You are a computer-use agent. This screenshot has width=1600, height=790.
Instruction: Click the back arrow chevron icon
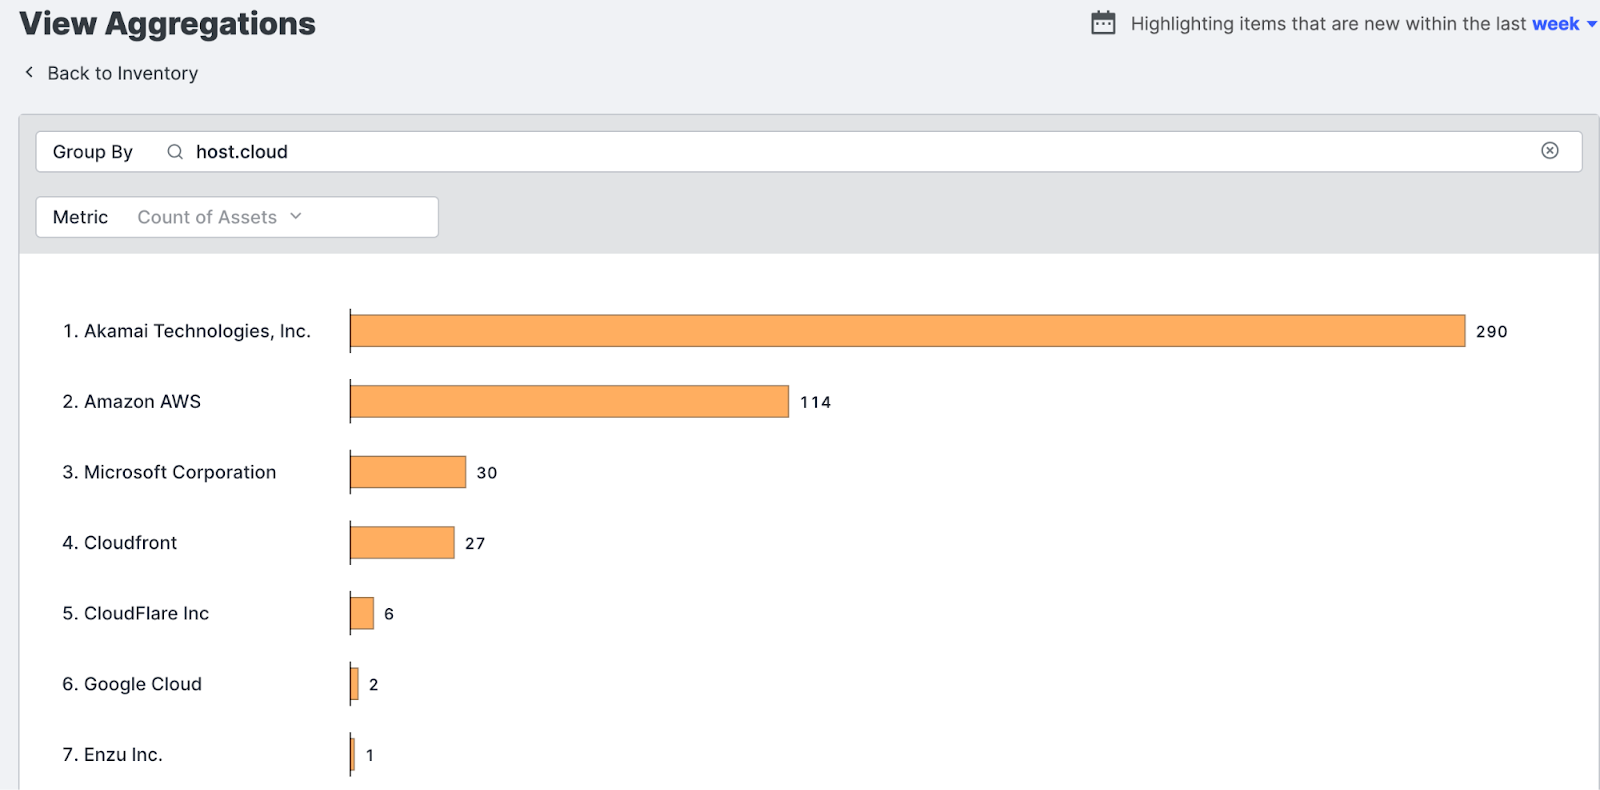click(x=29, y=72)
